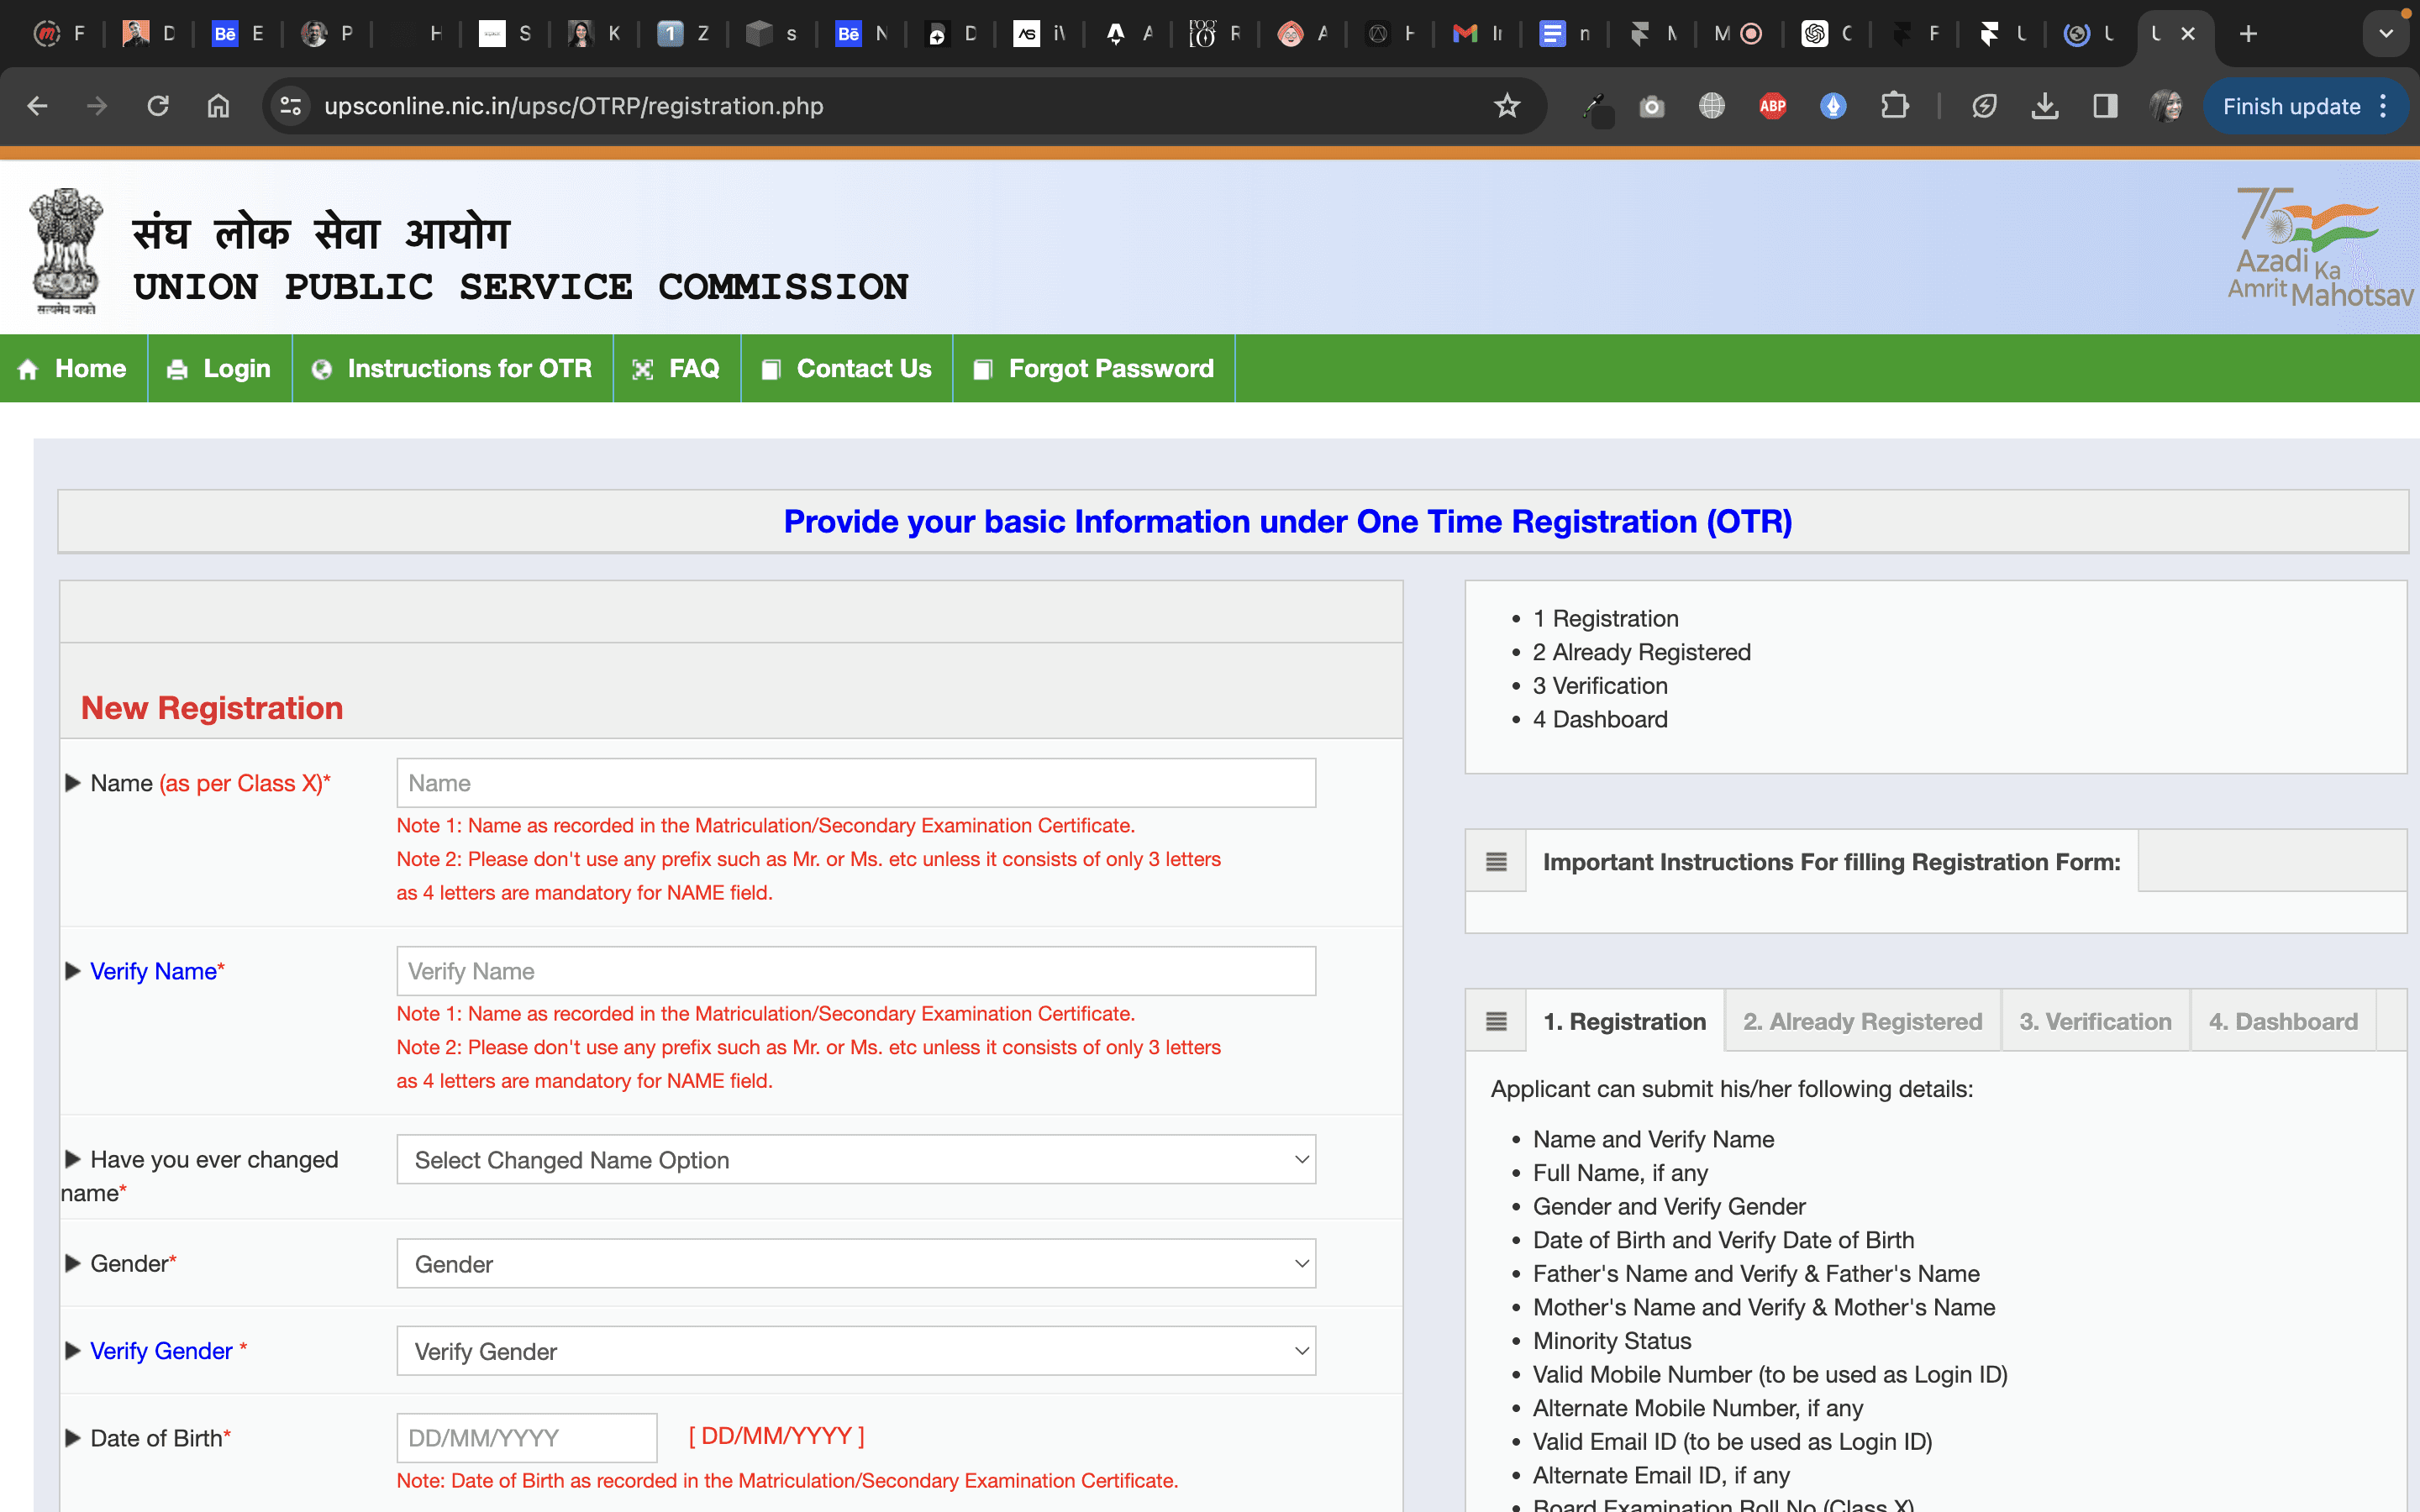Open the Chrome profile avatar
2420x1512 pixels.
coord(2166,106)
